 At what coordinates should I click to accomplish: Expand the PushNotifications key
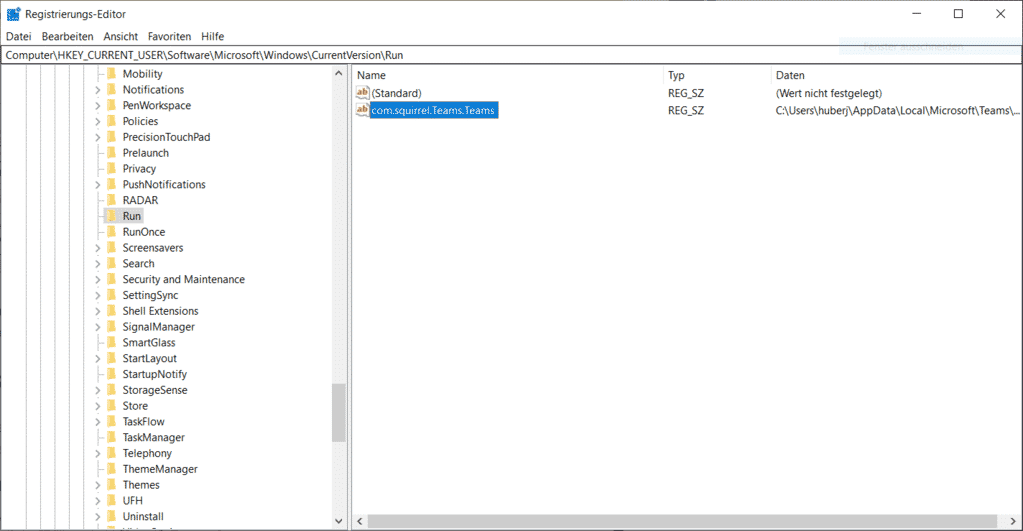pyautogui.click(x=98, y=185)
